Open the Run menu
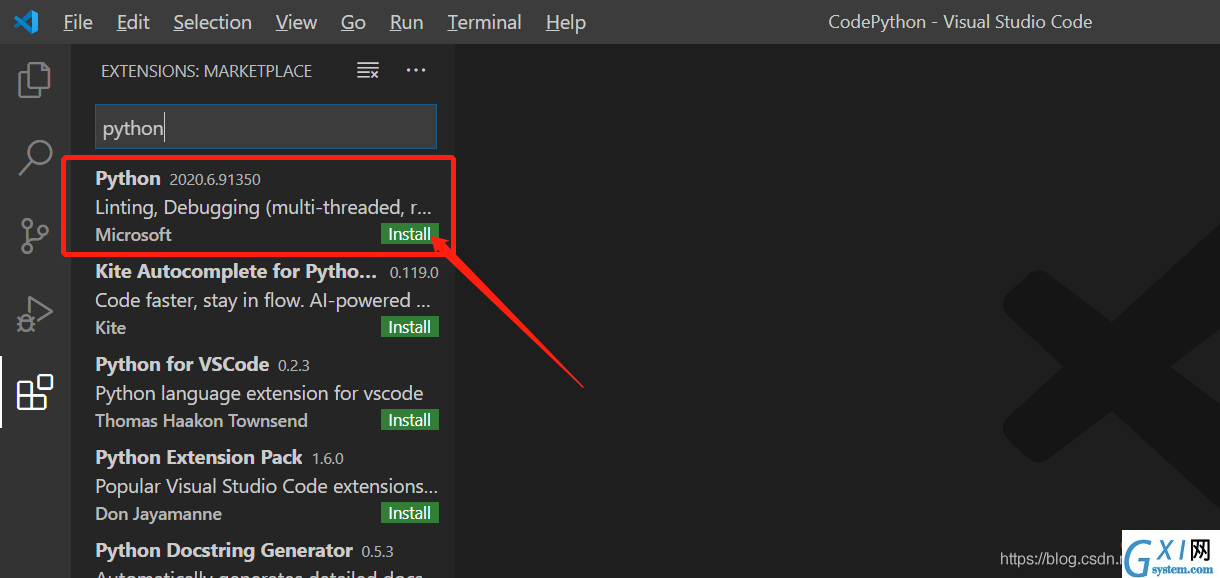This screenshot has width=1220, height=578. tap(406, 22)
